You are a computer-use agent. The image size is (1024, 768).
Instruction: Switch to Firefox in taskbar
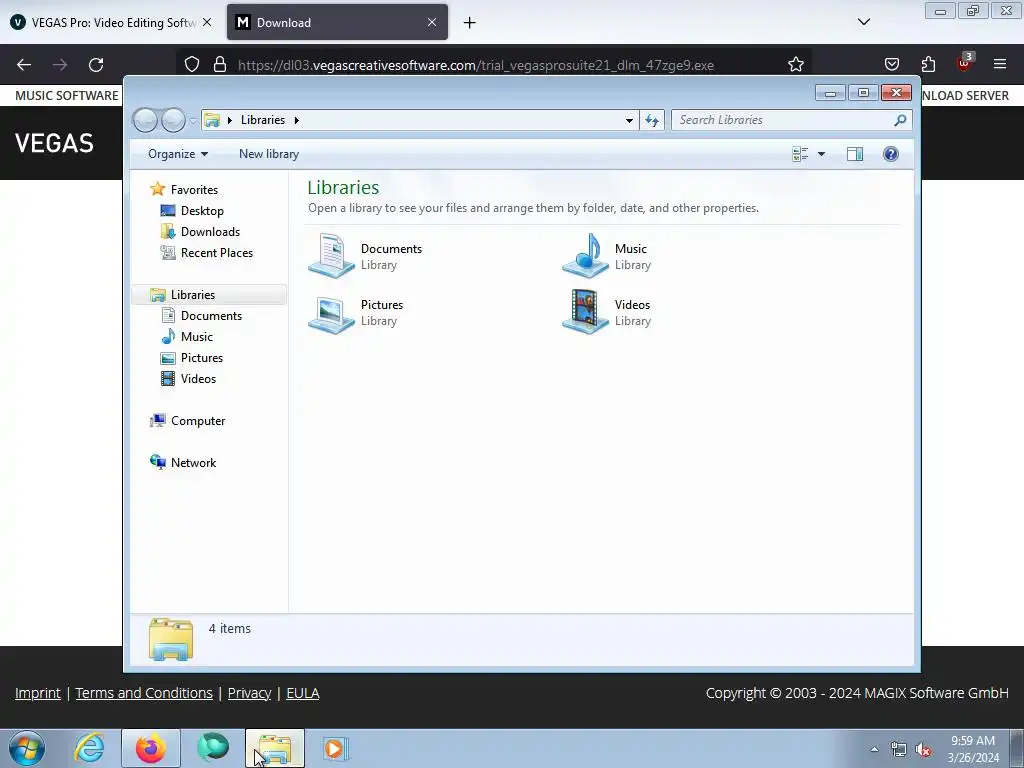tap(150, 748)
